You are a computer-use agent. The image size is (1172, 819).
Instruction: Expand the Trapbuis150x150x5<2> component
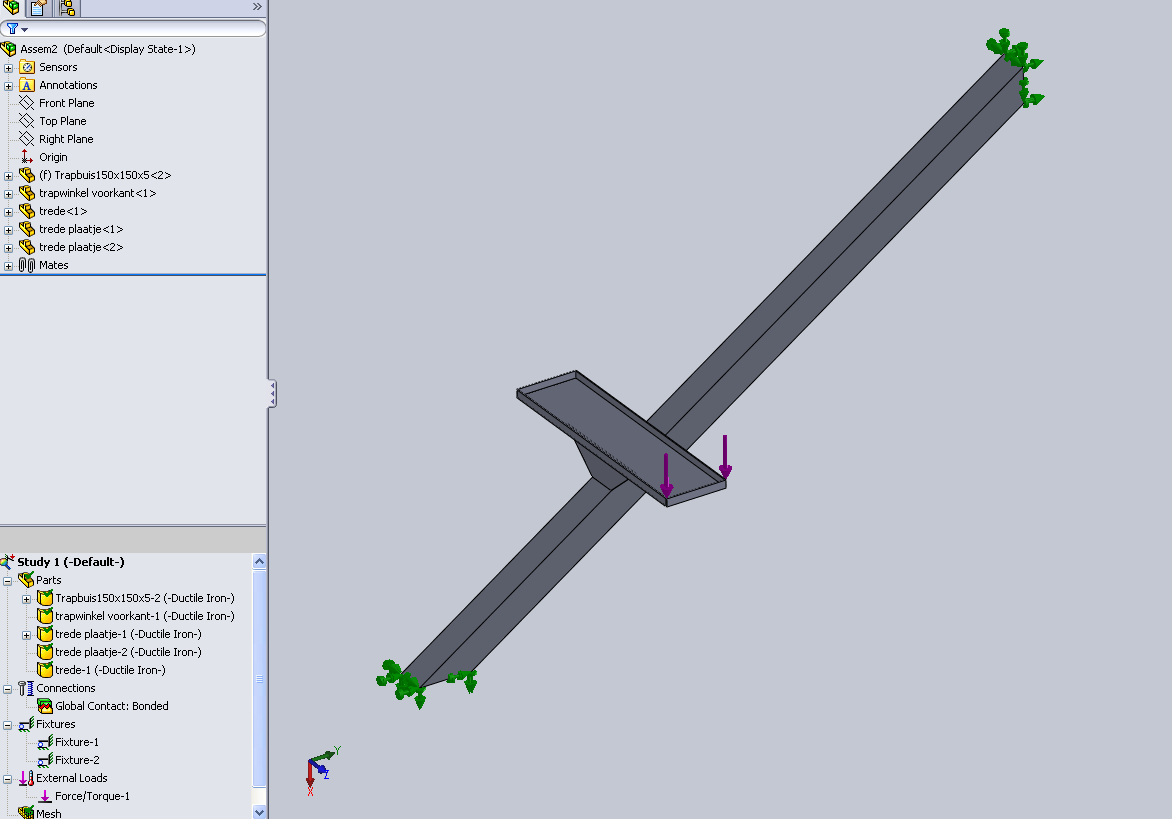click(9, 176)
